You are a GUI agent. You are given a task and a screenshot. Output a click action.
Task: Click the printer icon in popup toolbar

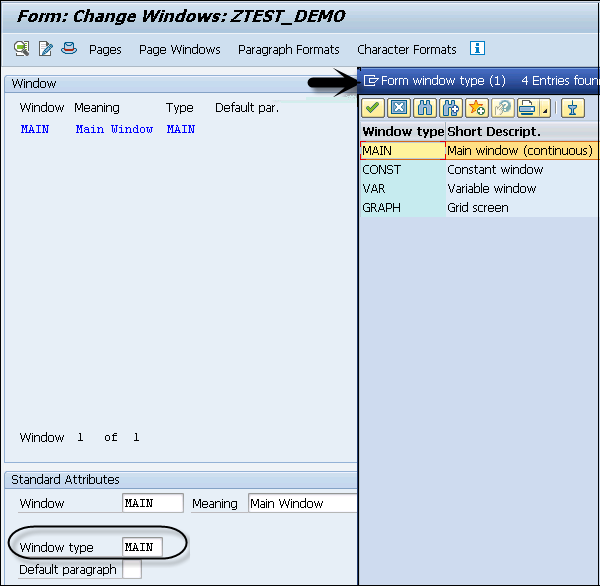(x=526, y=108)
